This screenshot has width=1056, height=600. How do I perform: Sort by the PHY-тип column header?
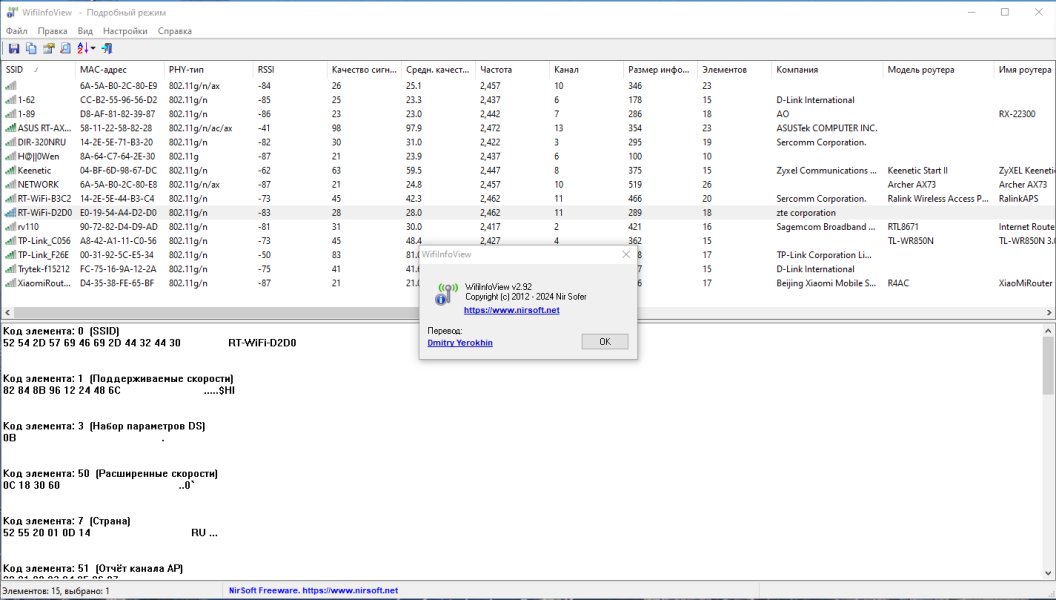click(208, 69)
